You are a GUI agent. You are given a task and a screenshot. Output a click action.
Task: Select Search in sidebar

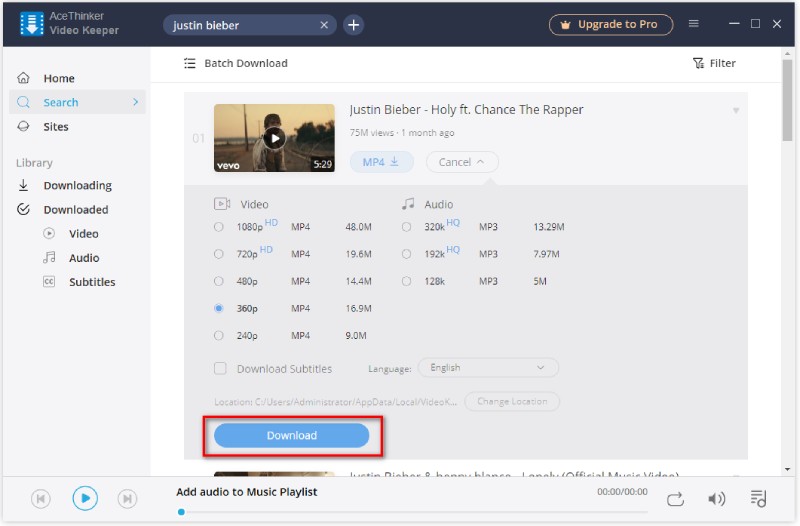[x=77, y=102]
